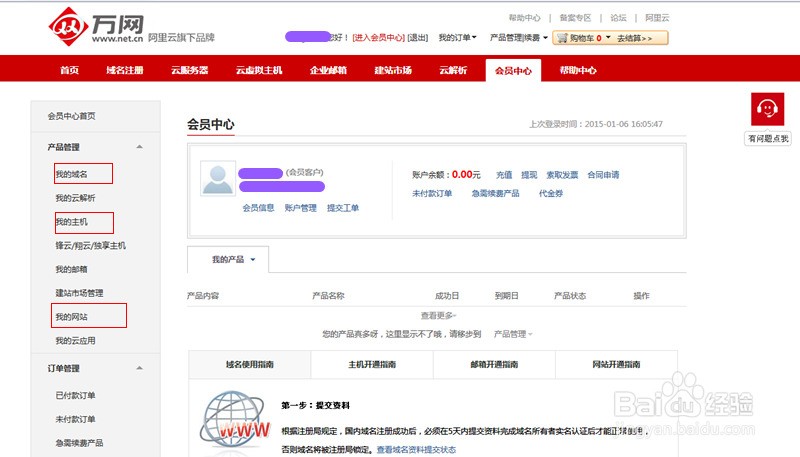This screenshot has width=800, height=457.
Task: Open 域名注册 in navigation bar
Action: pos(124,70)
